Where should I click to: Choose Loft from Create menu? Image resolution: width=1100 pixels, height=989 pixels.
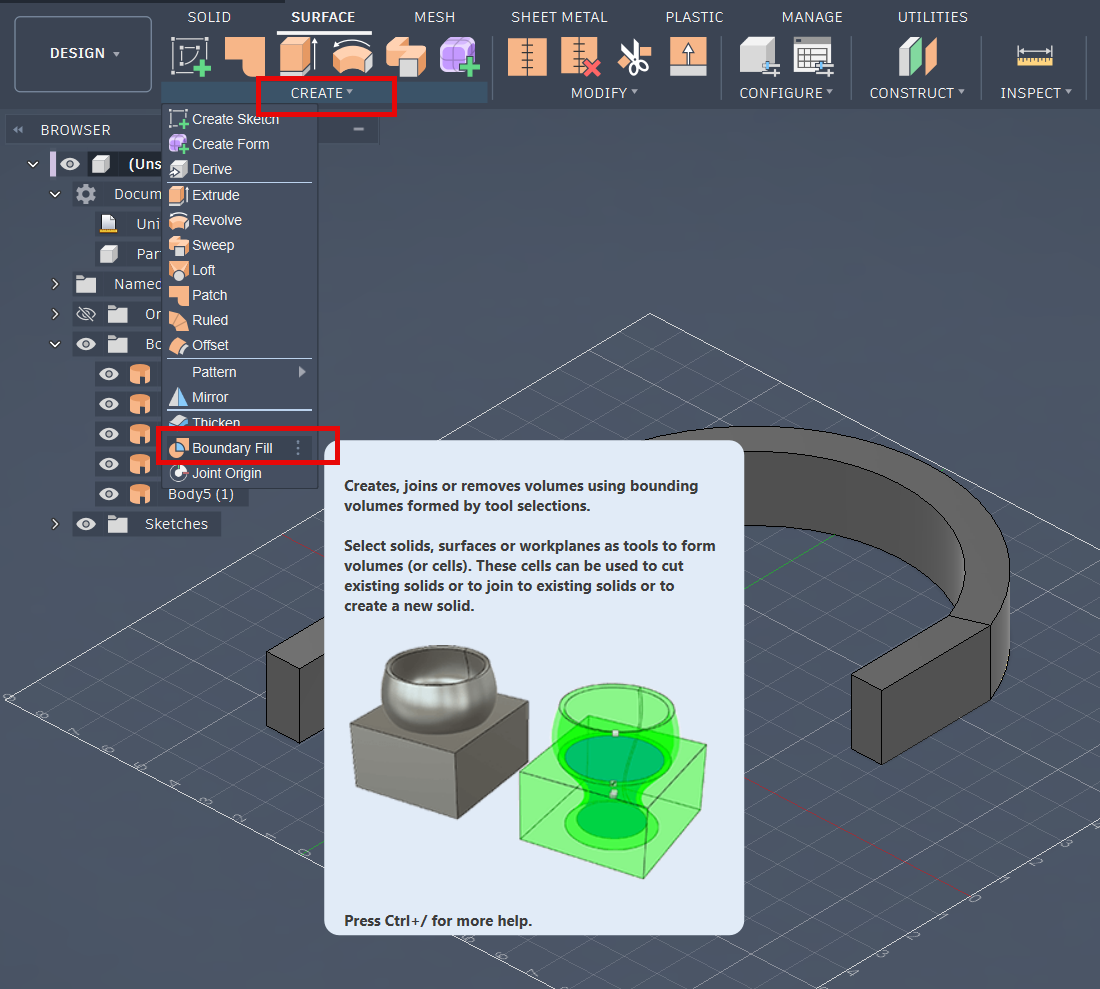click(239, 271)
